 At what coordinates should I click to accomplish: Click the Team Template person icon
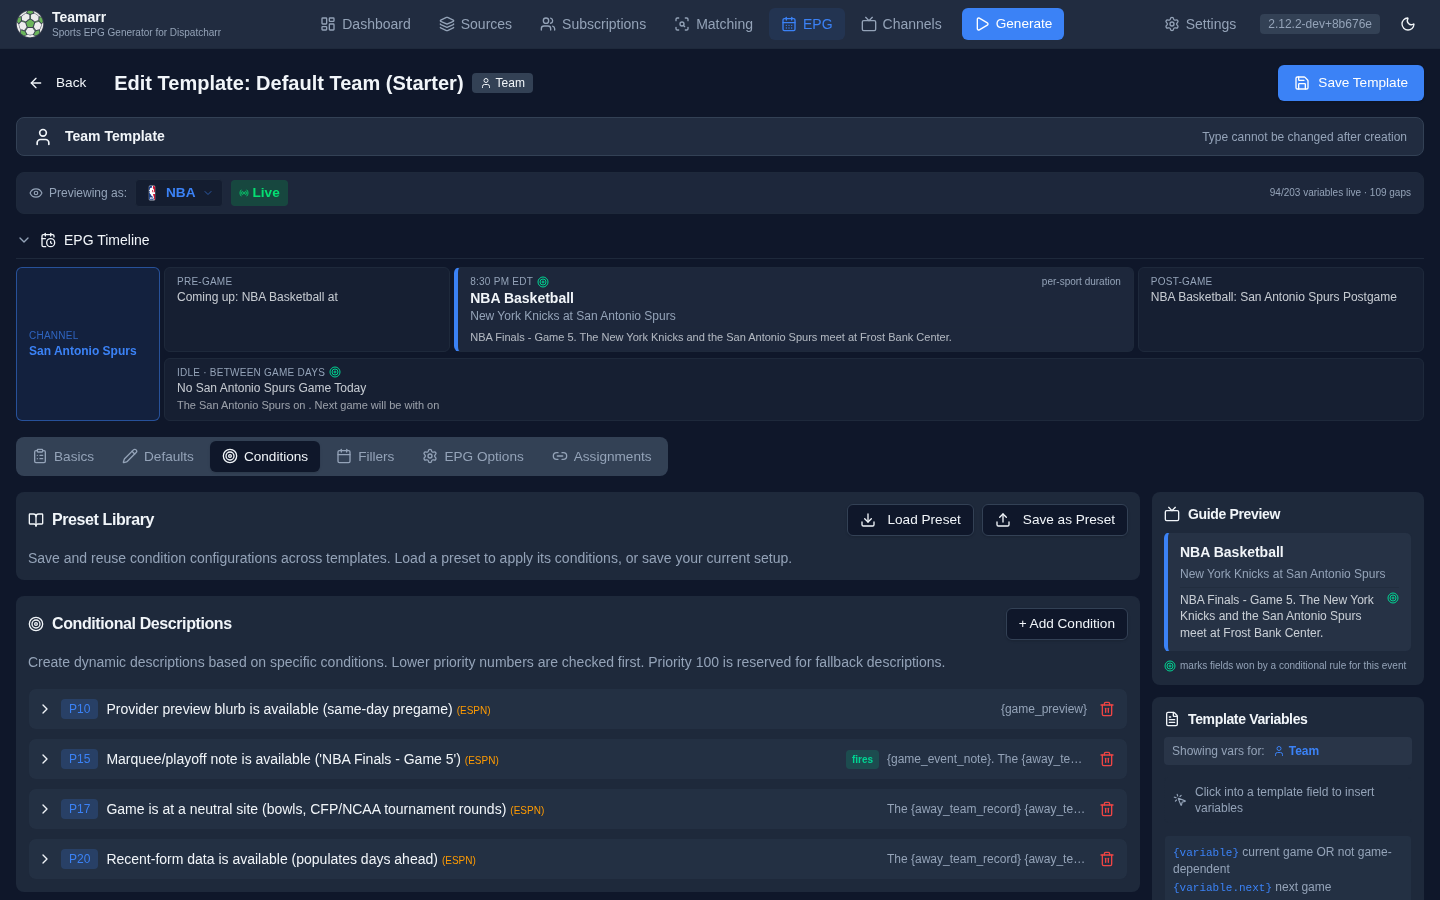tap(43, 137)
